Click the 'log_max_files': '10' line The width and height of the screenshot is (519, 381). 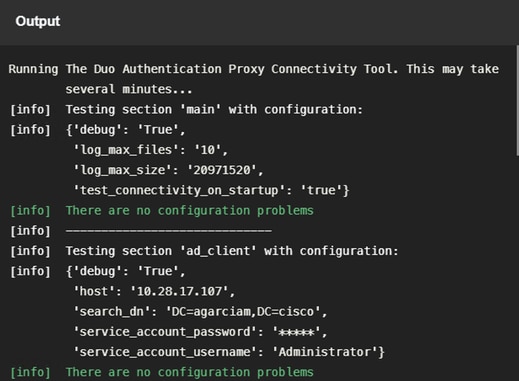(150, 150)
